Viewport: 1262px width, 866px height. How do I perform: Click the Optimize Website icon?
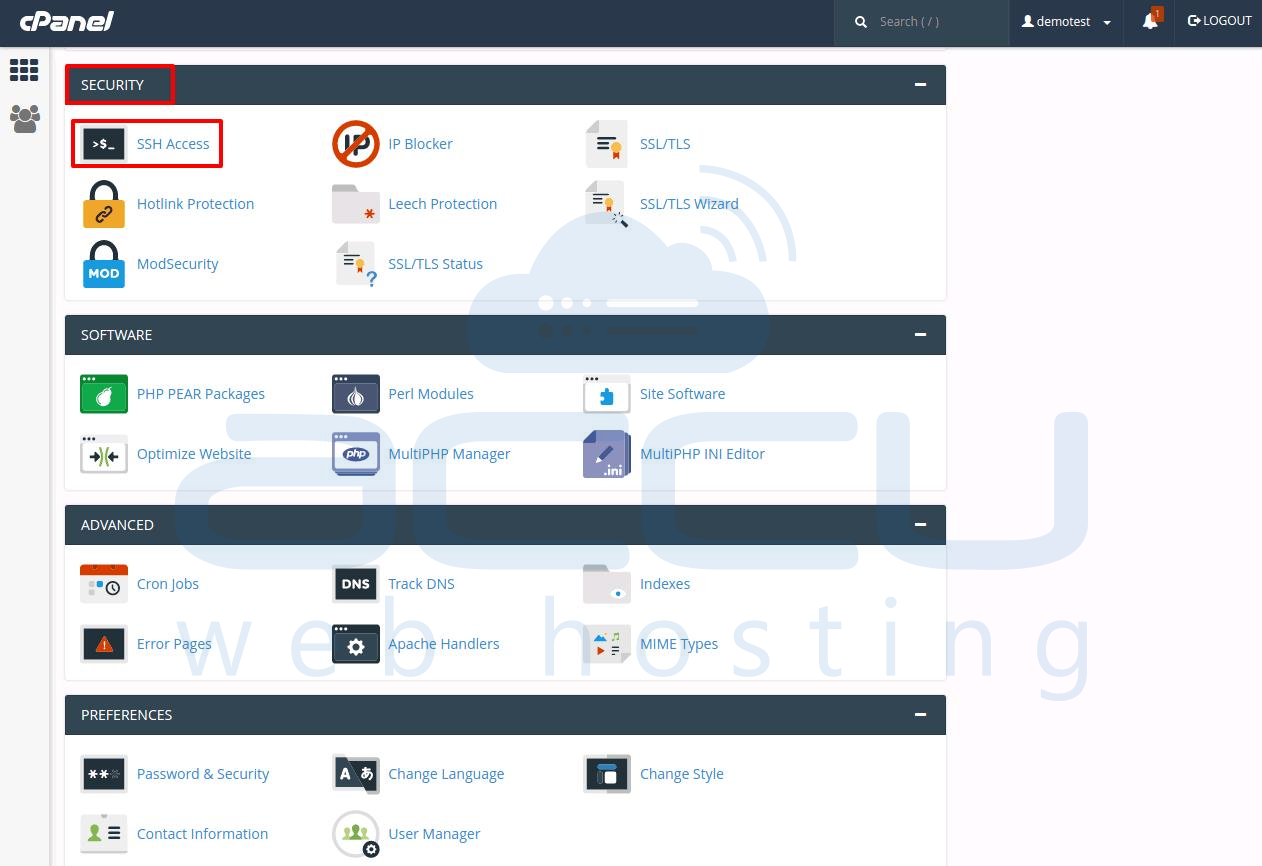point(104,454)
